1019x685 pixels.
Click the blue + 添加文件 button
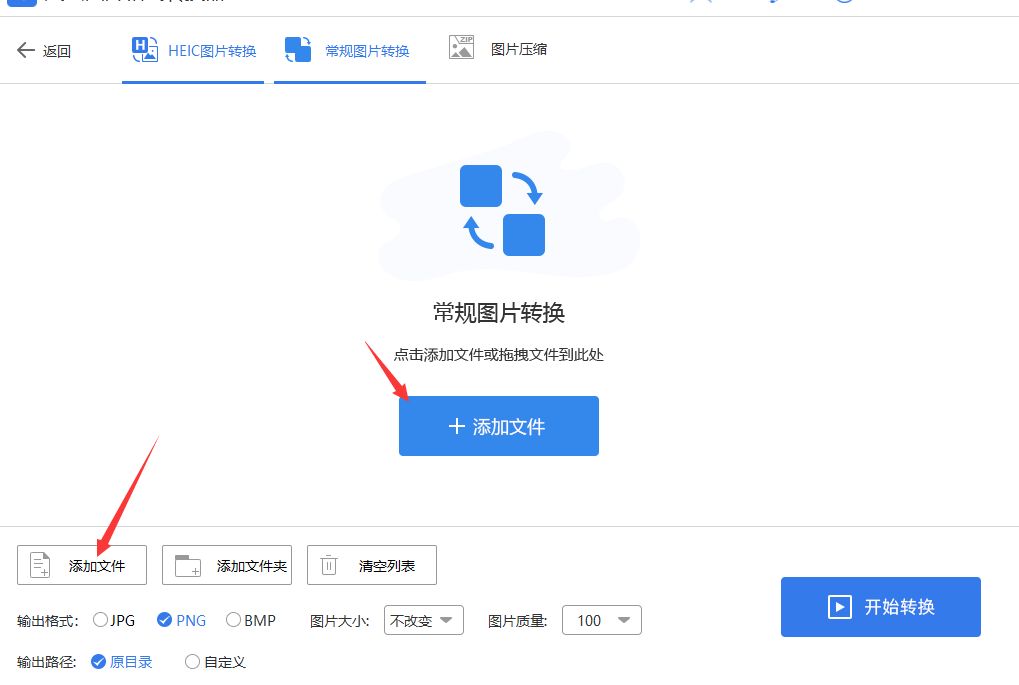coord(498,426)
